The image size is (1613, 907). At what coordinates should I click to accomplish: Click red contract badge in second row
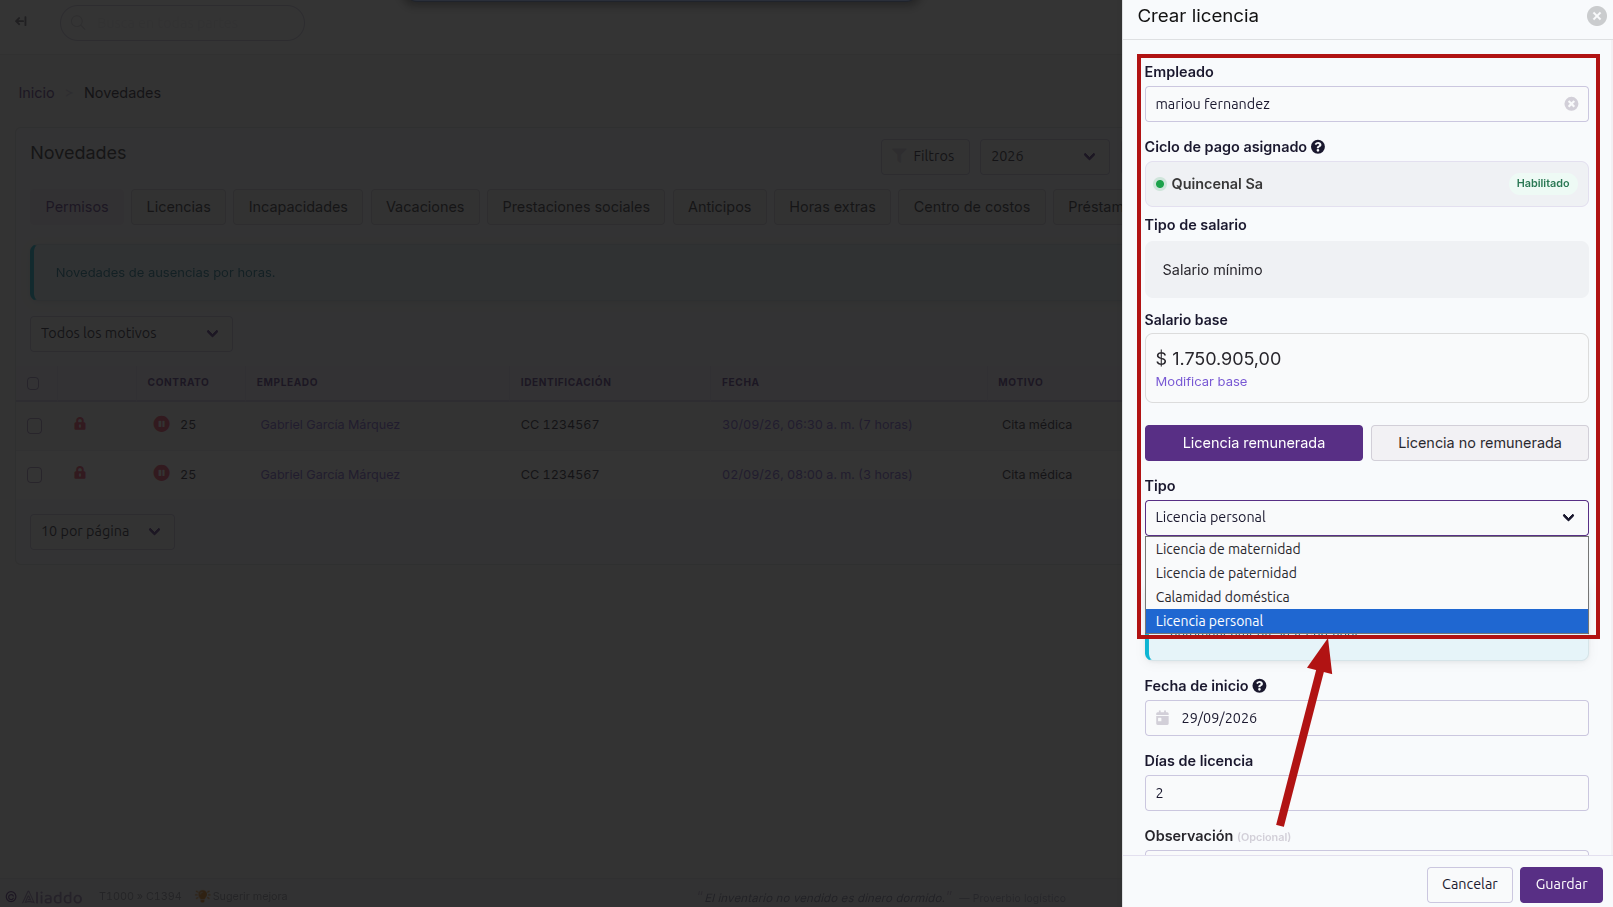pyautogui.click(x=161, y=473)
